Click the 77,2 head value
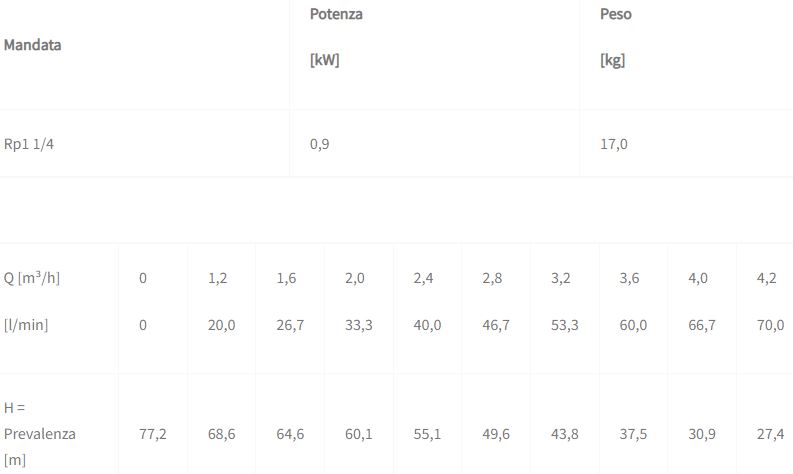This screenshot has height=474, width=793. click(x=152, y=434)
